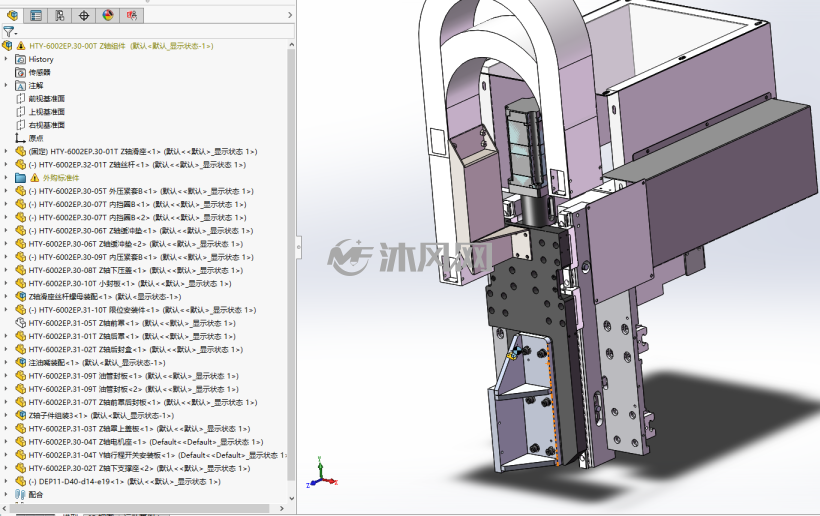Image resolution: width=820 pixels, height=516 pixels.
Task: Open the last manager tab after DisplayManager
Action: pyautogui.click(x=131, y=16)
